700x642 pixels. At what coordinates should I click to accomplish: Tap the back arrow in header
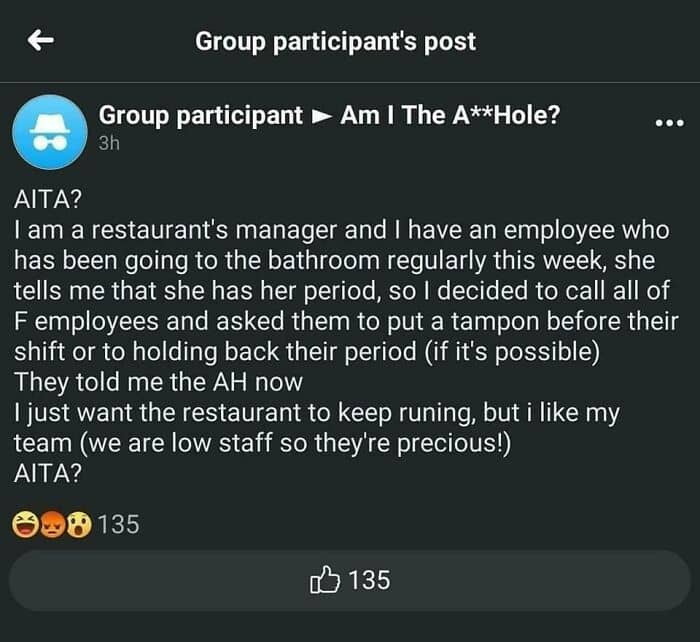point(41,40)
